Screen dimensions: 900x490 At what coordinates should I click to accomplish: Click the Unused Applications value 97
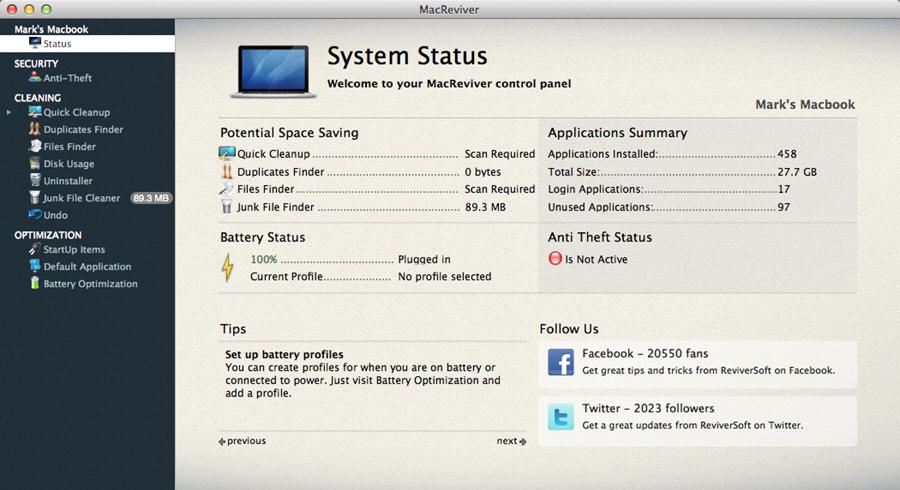783,207
